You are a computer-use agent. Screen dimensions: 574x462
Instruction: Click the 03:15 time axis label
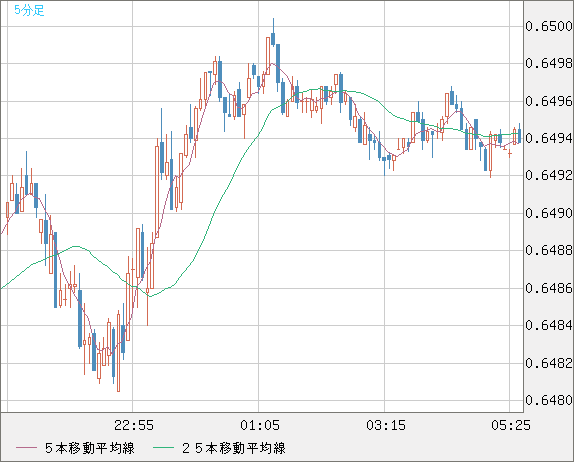[386, 425]
